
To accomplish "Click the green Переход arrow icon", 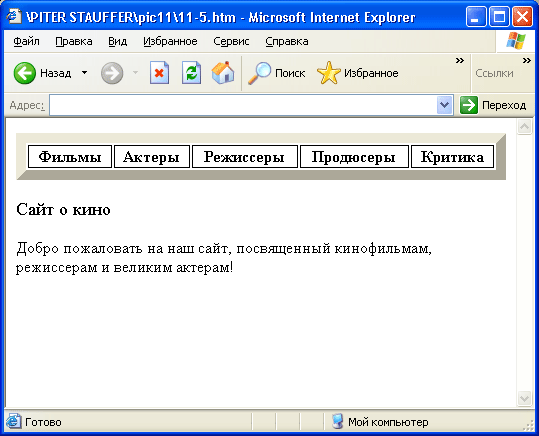I will tap(469, 105).
